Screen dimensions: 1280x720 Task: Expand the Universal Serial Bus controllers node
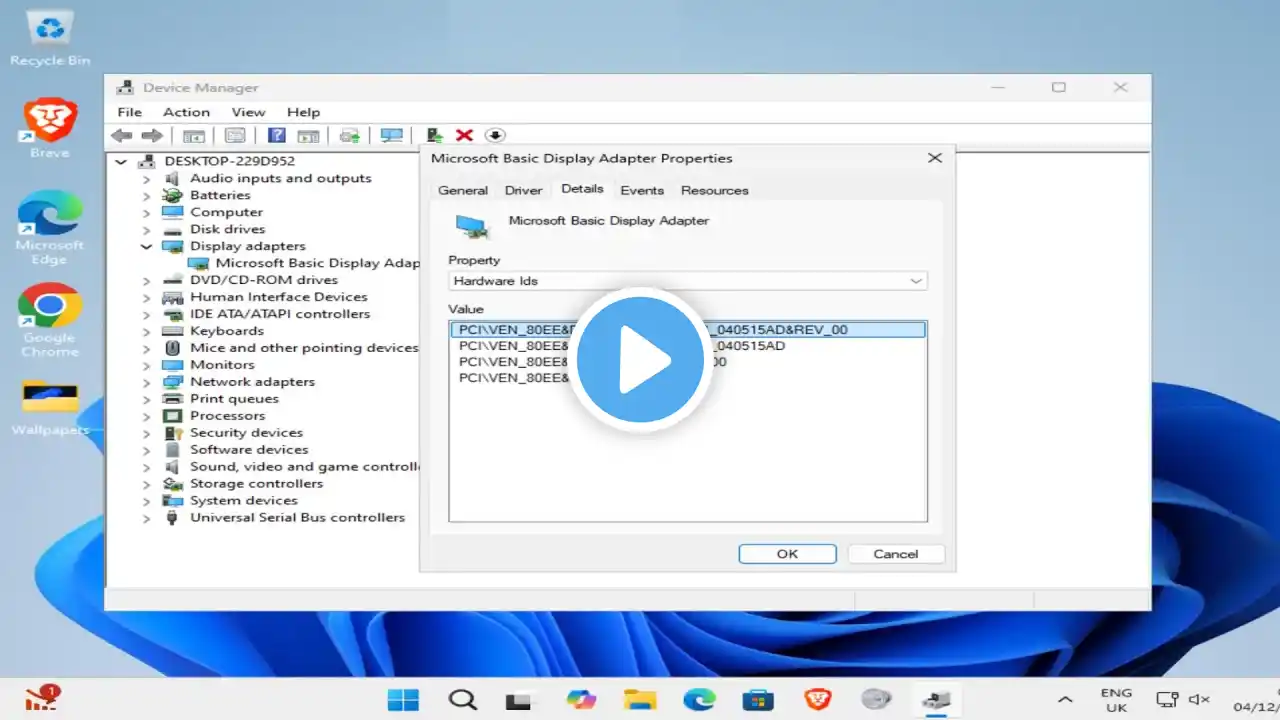pos(147,518)
